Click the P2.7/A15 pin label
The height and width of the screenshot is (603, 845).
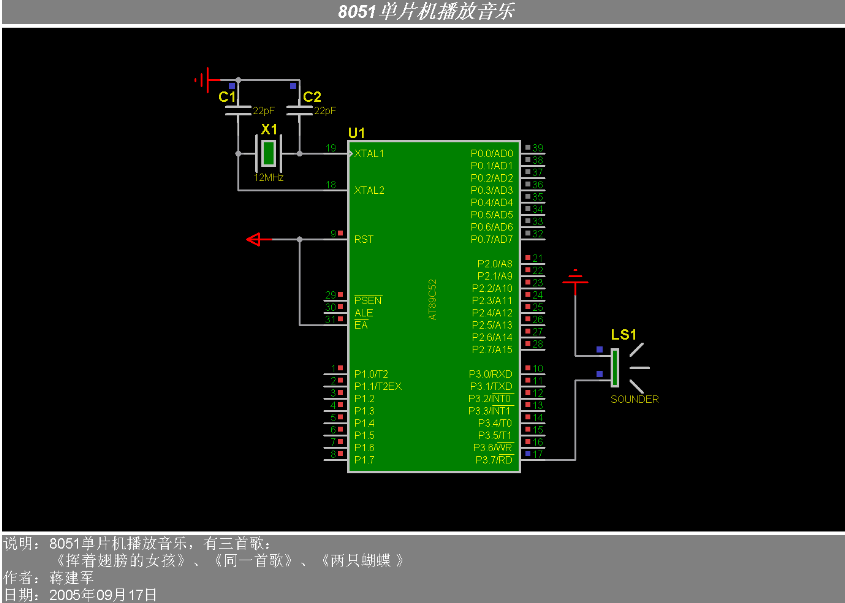[x=492, y=350]
